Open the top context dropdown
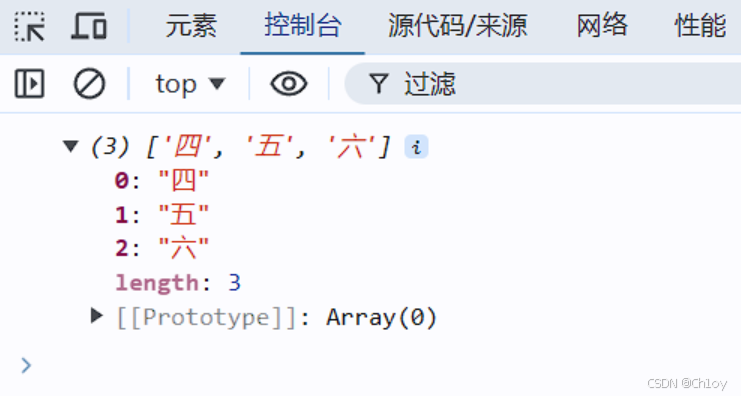The image size is (741, 396). click(x=190, y=84)
